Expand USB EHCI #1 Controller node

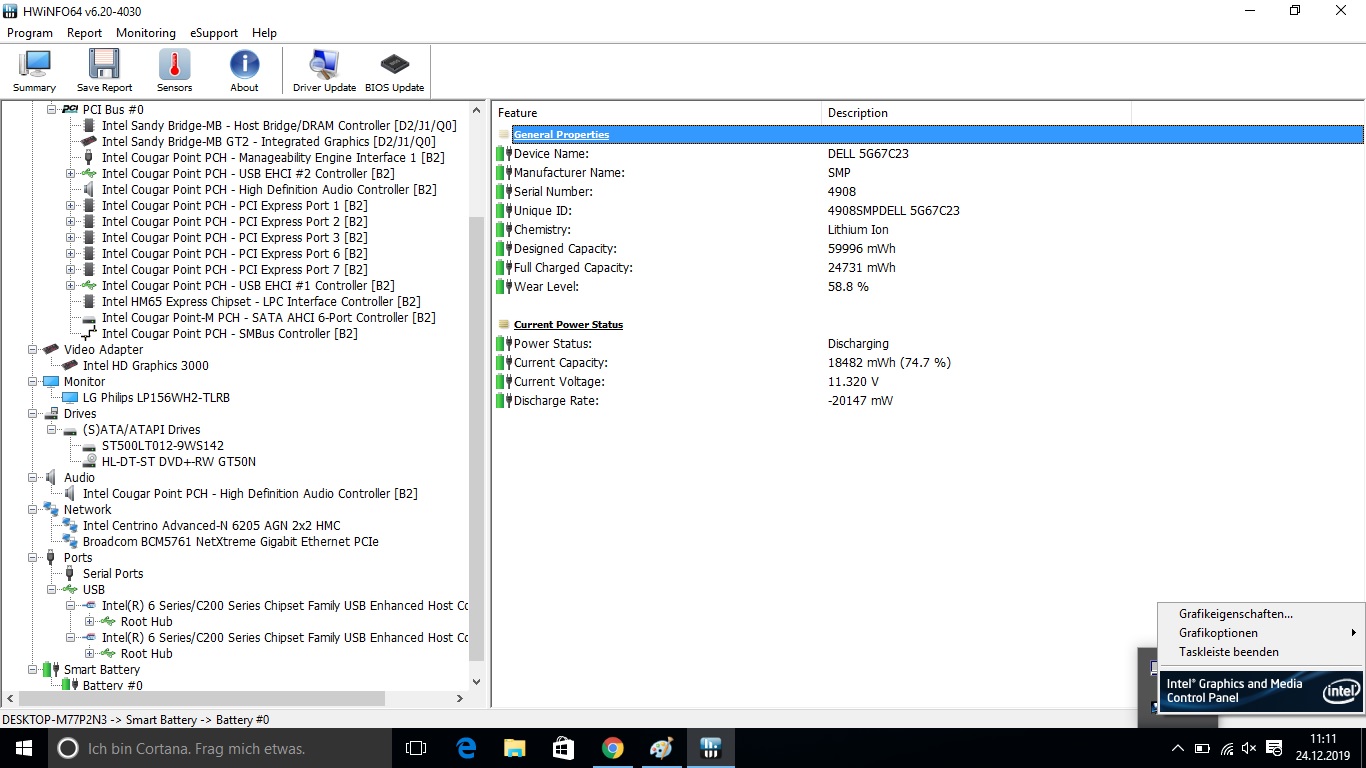point(71,285)
